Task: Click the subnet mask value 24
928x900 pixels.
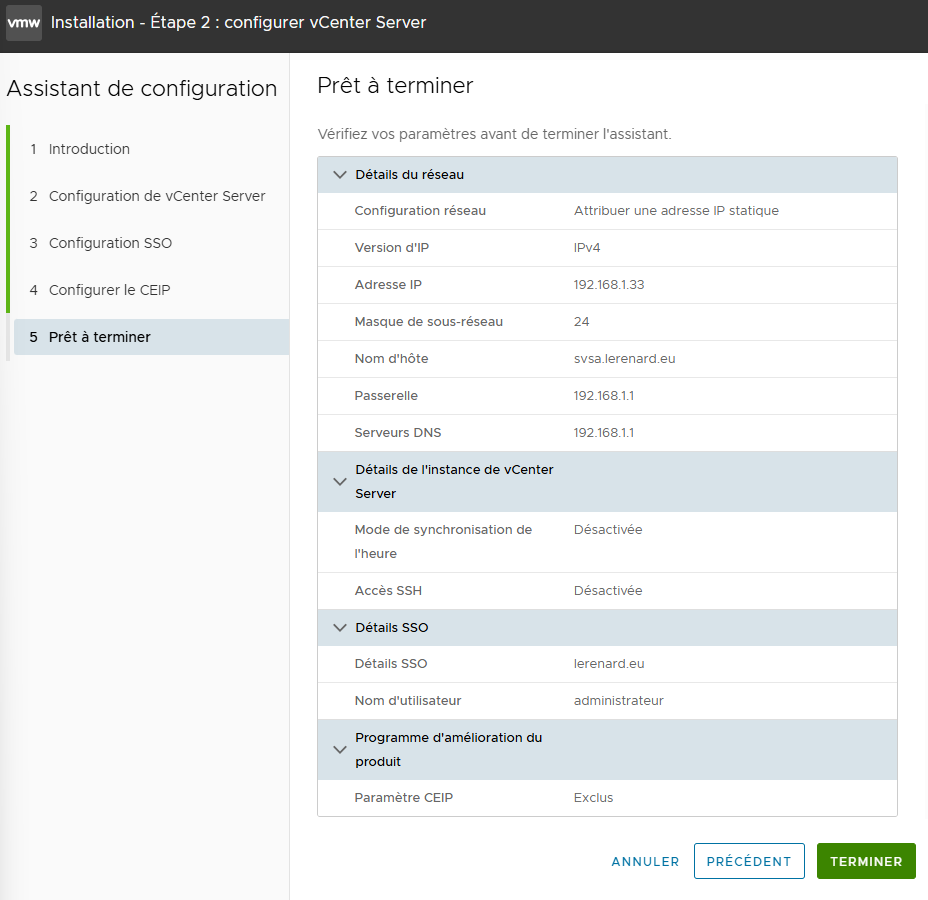Action: point(581,321)
